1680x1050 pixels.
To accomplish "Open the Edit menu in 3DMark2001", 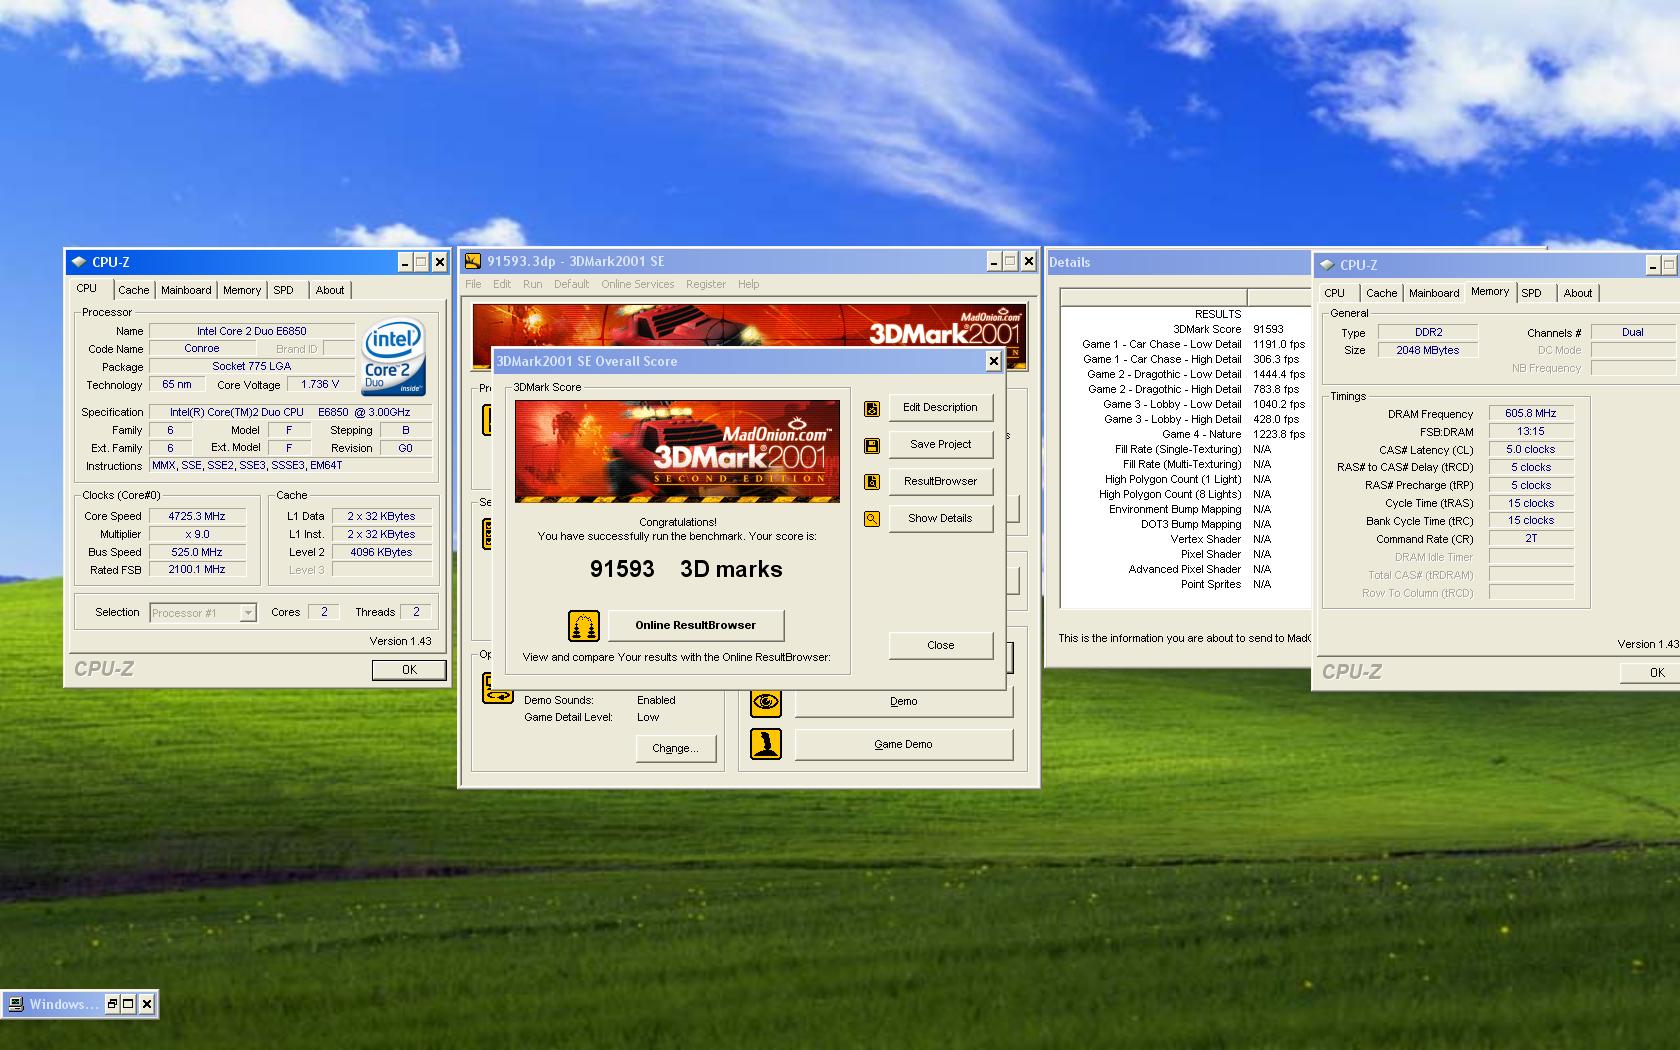I will tap(502, 284).
